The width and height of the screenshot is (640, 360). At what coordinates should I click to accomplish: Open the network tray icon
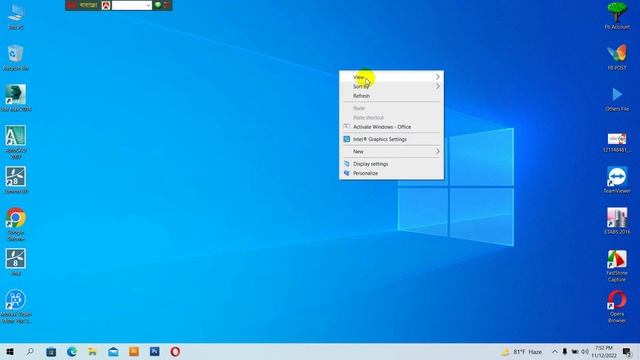point(575,351)
